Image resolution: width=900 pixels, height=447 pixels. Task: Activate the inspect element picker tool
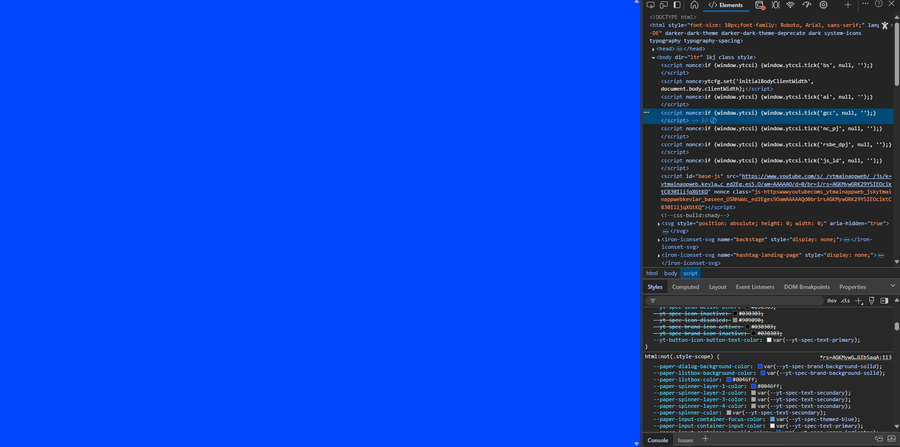650,5
